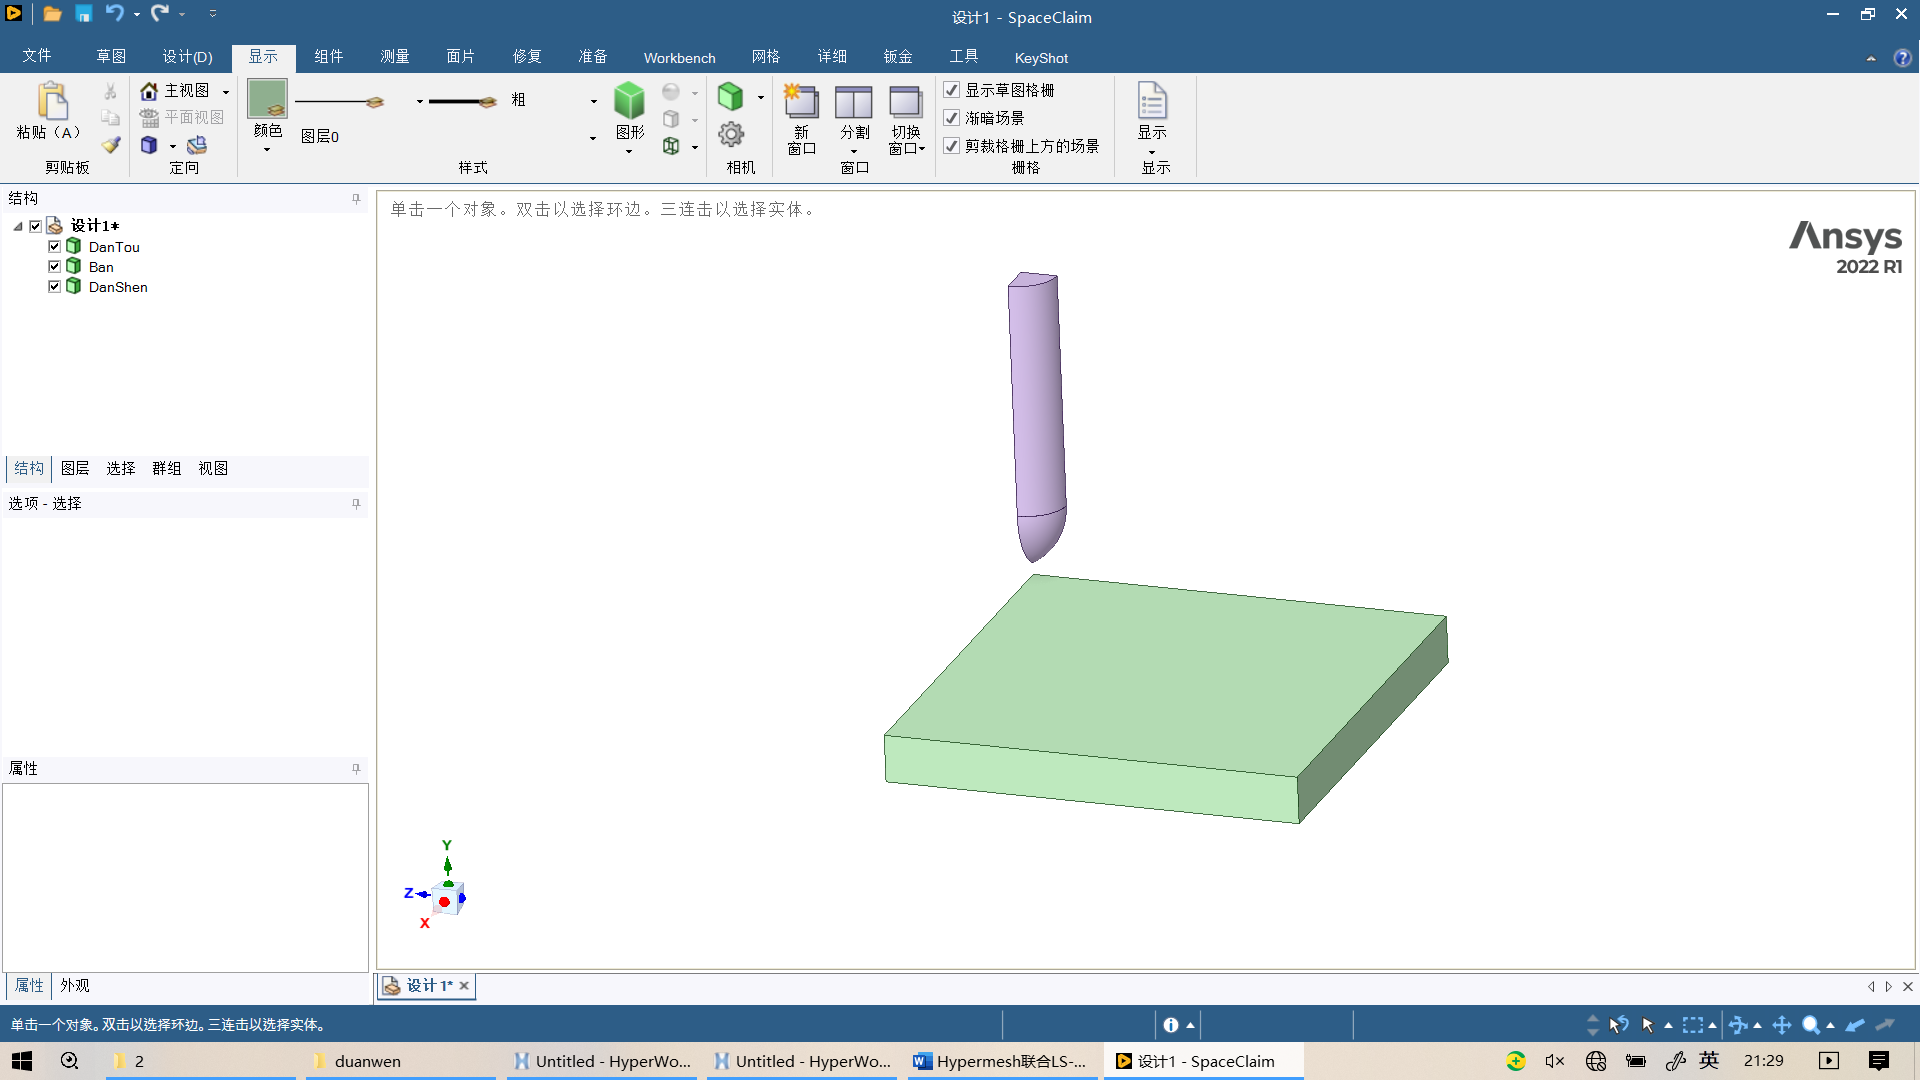Click the previous view arrow in status bar
Viewport: 1920px width, 1080px height.
pyautogui.click(x=1855, y=1025)
